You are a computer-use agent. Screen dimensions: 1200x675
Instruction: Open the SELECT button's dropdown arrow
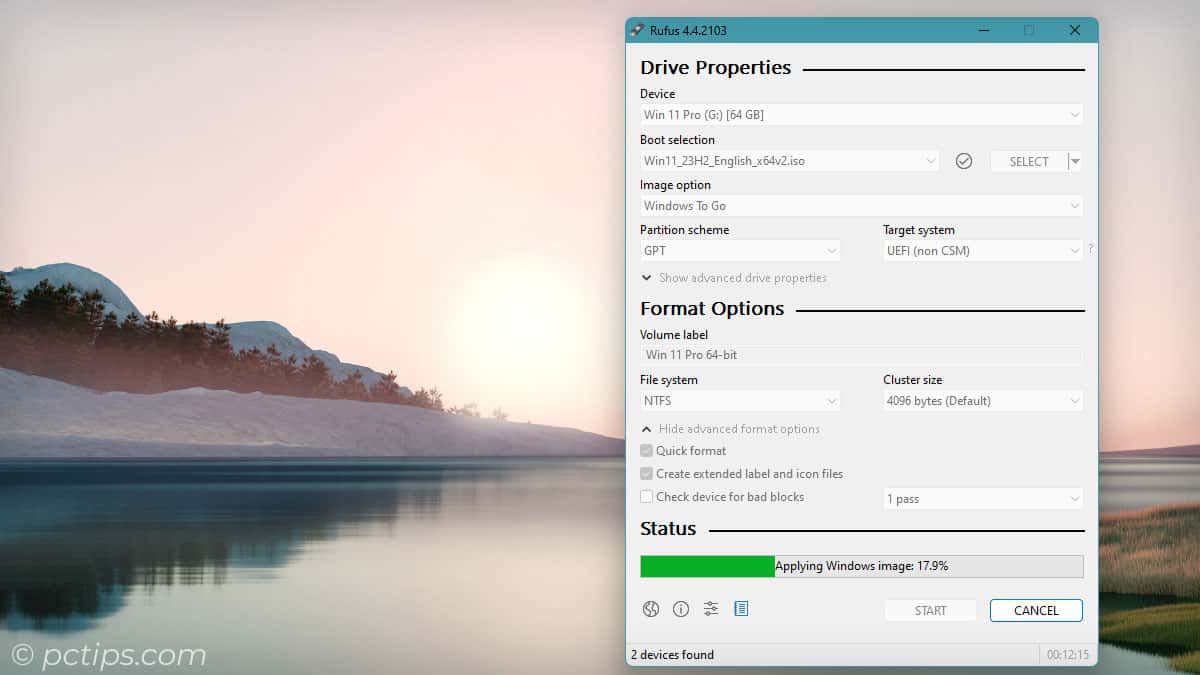[x=1074, y=160]
